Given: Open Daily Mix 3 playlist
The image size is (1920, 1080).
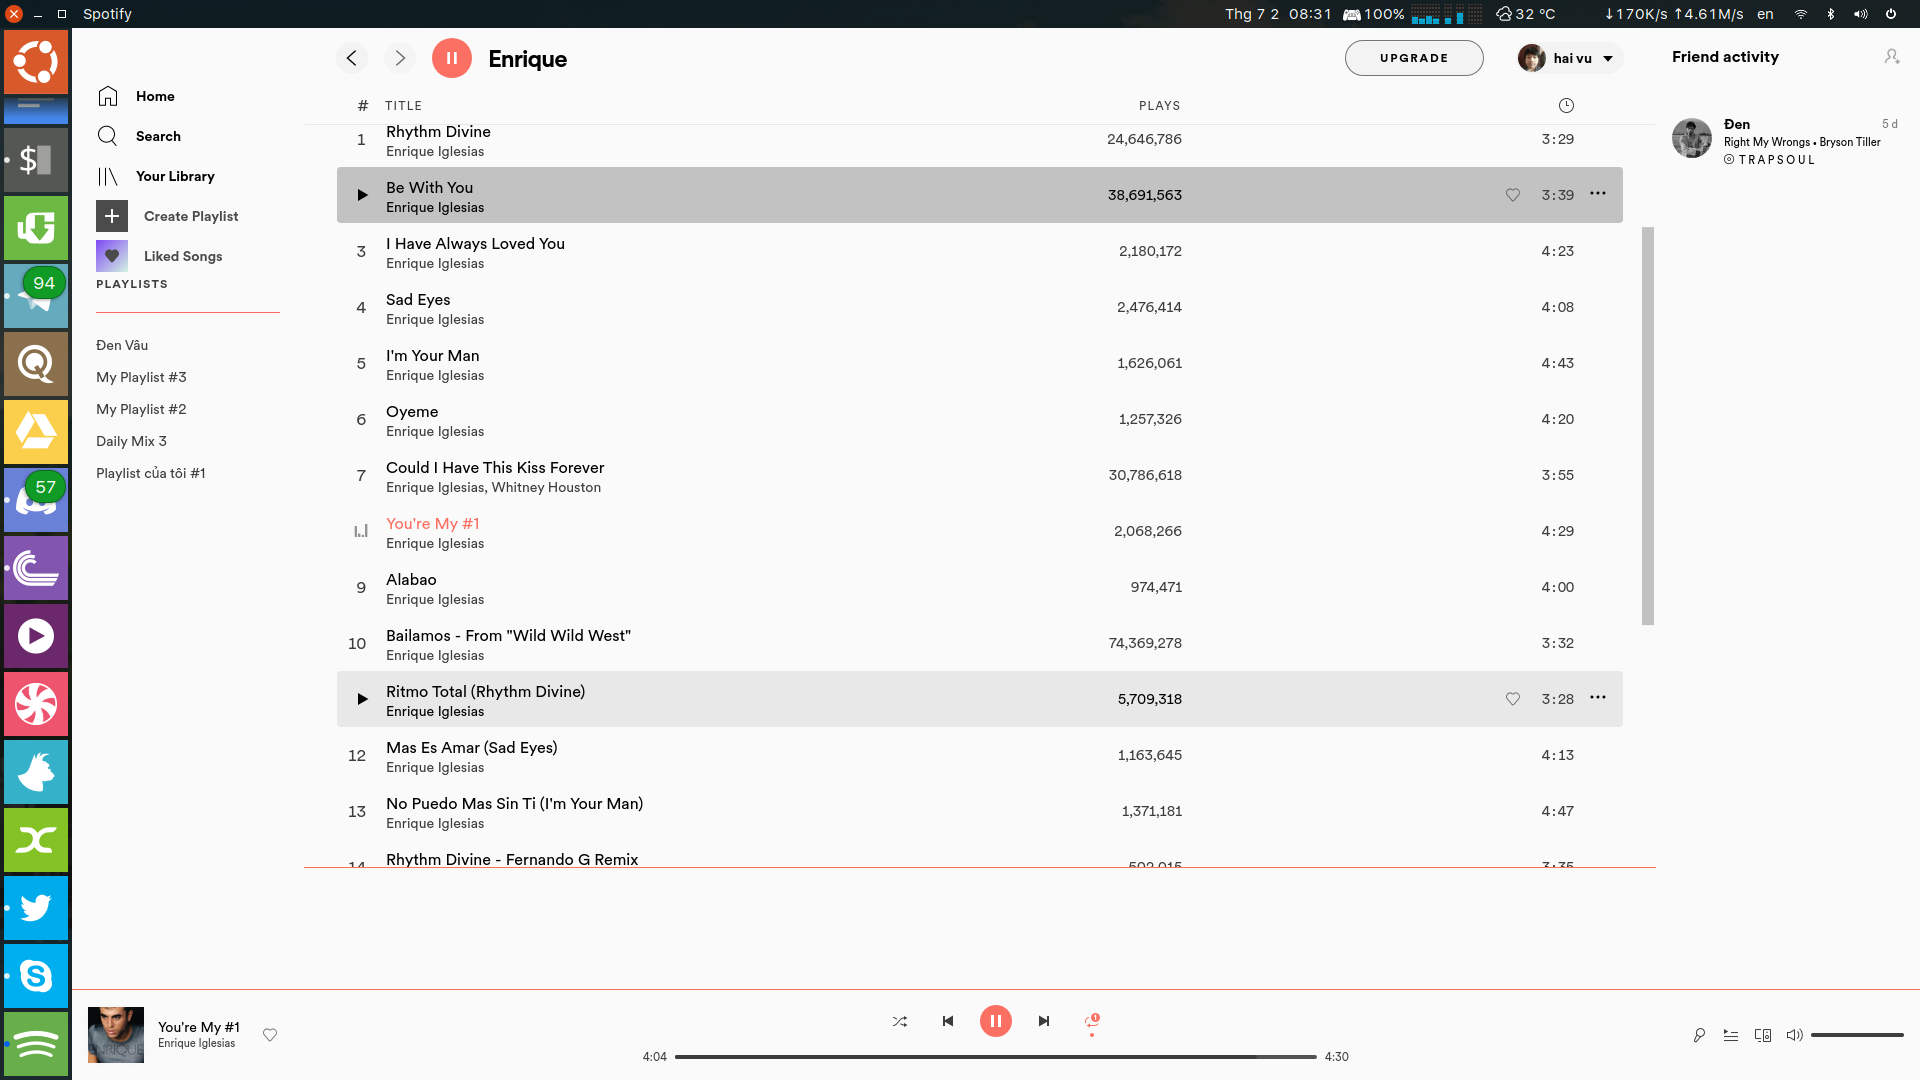Looking at the screenshot, I should (x=131, y=441).
